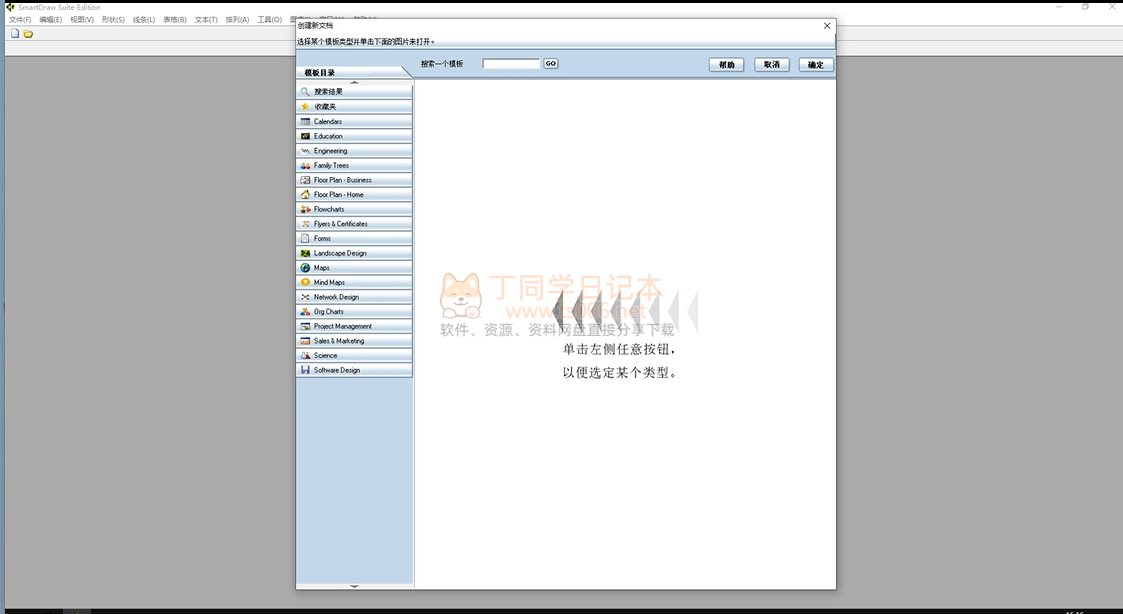Choose the Mind Maps category
1123x614 pixels.
(354, 282)
